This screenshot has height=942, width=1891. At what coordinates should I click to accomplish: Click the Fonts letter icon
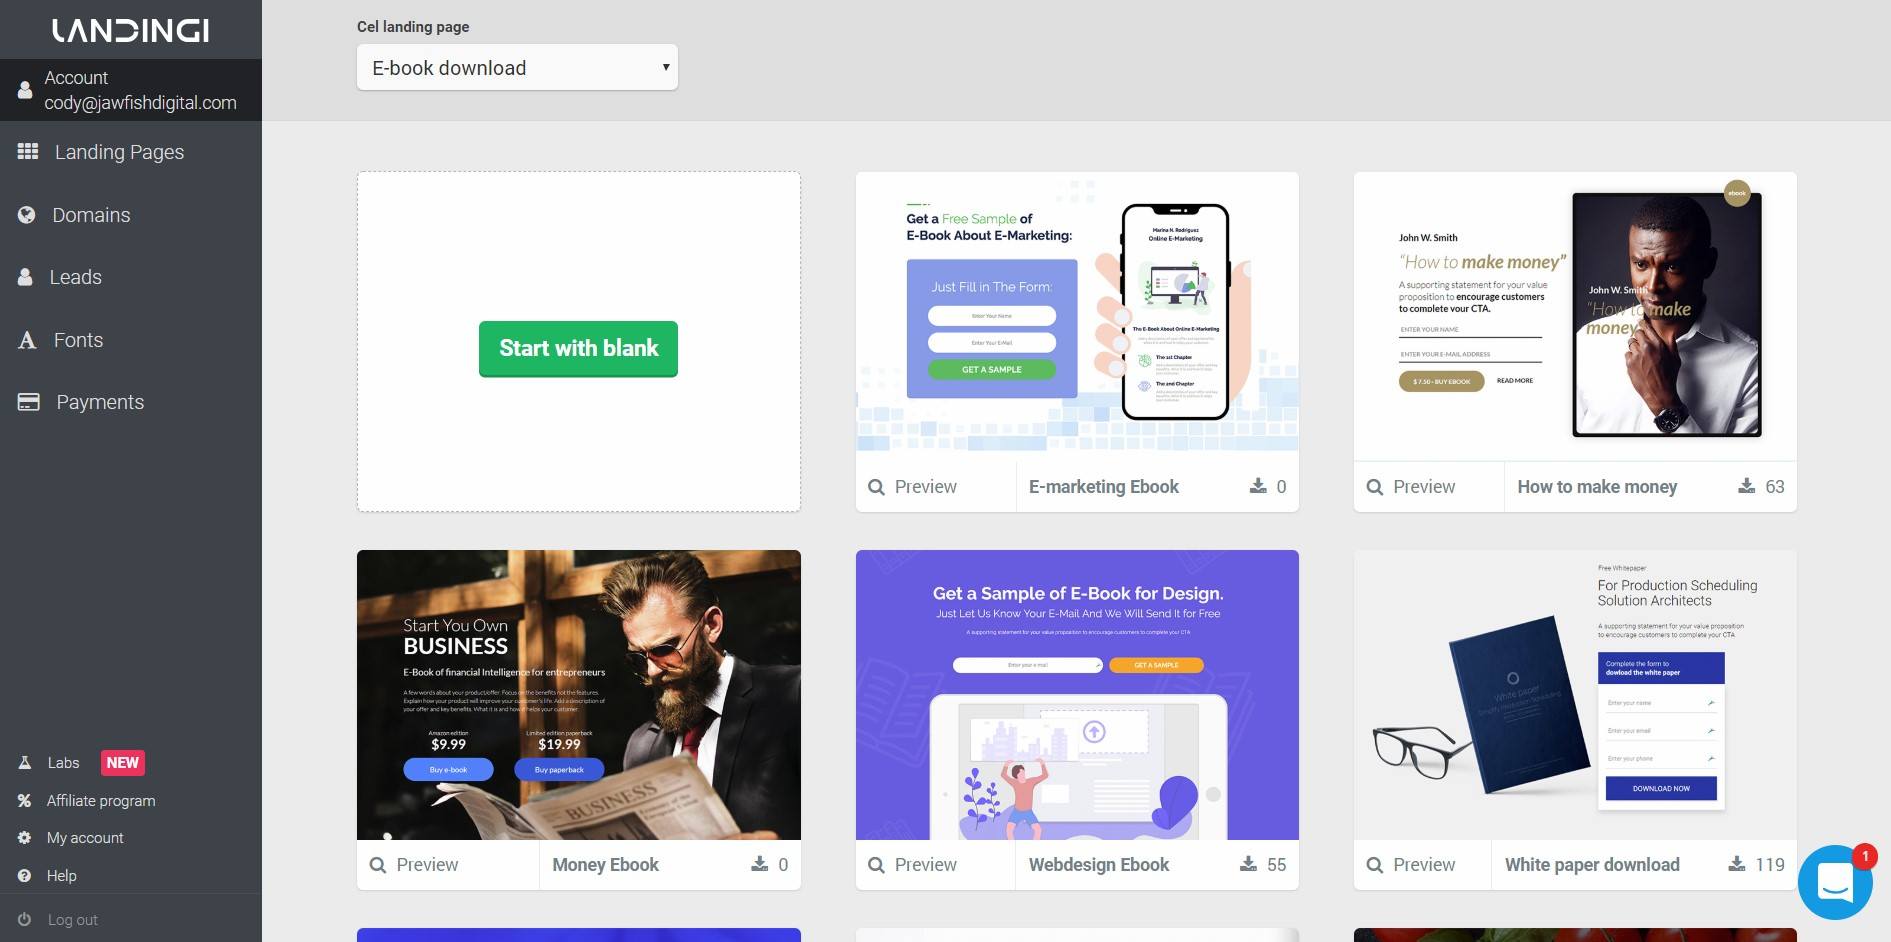coord(27,340)
